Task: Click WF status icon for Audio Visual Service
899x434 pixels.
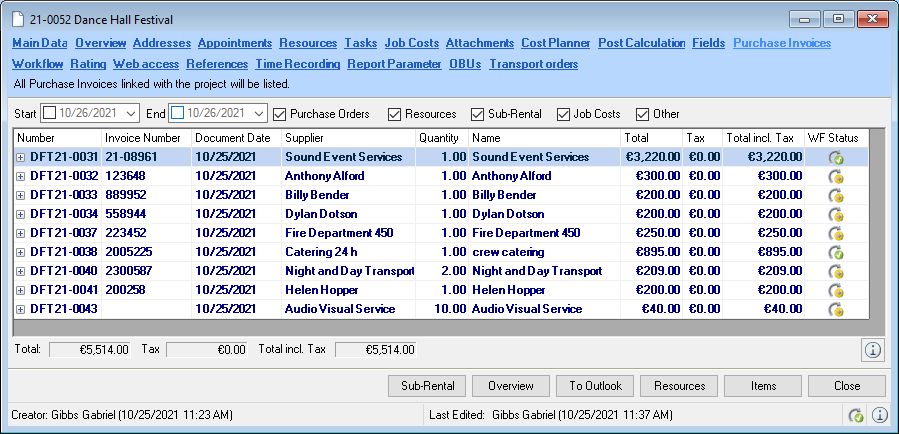Action: pos(836,309)
